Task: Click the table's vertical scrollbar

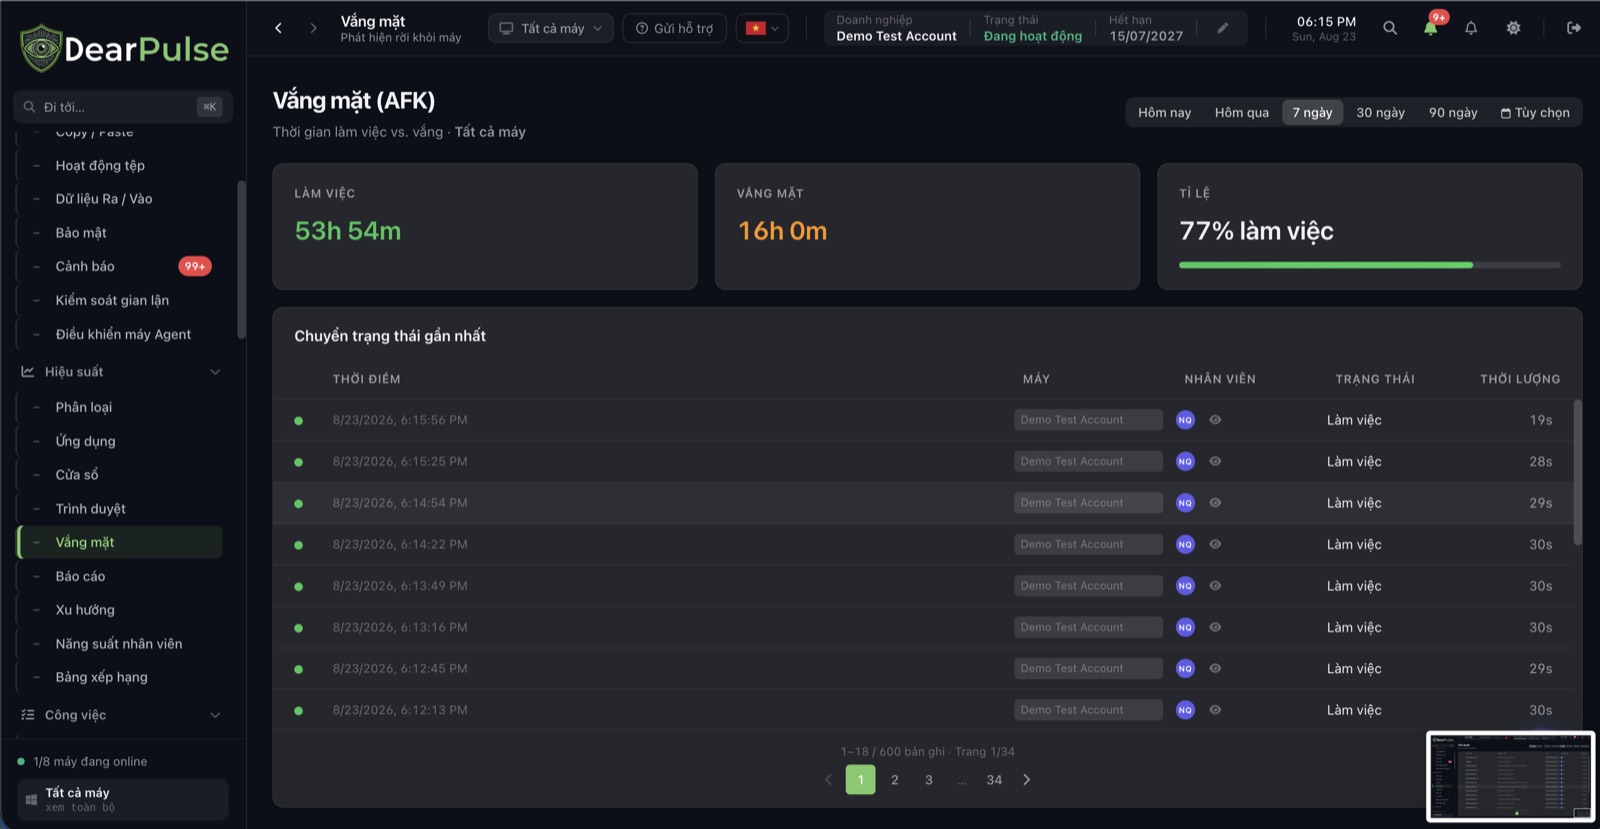Action: pyautogui.click(x=1578, y=472)
